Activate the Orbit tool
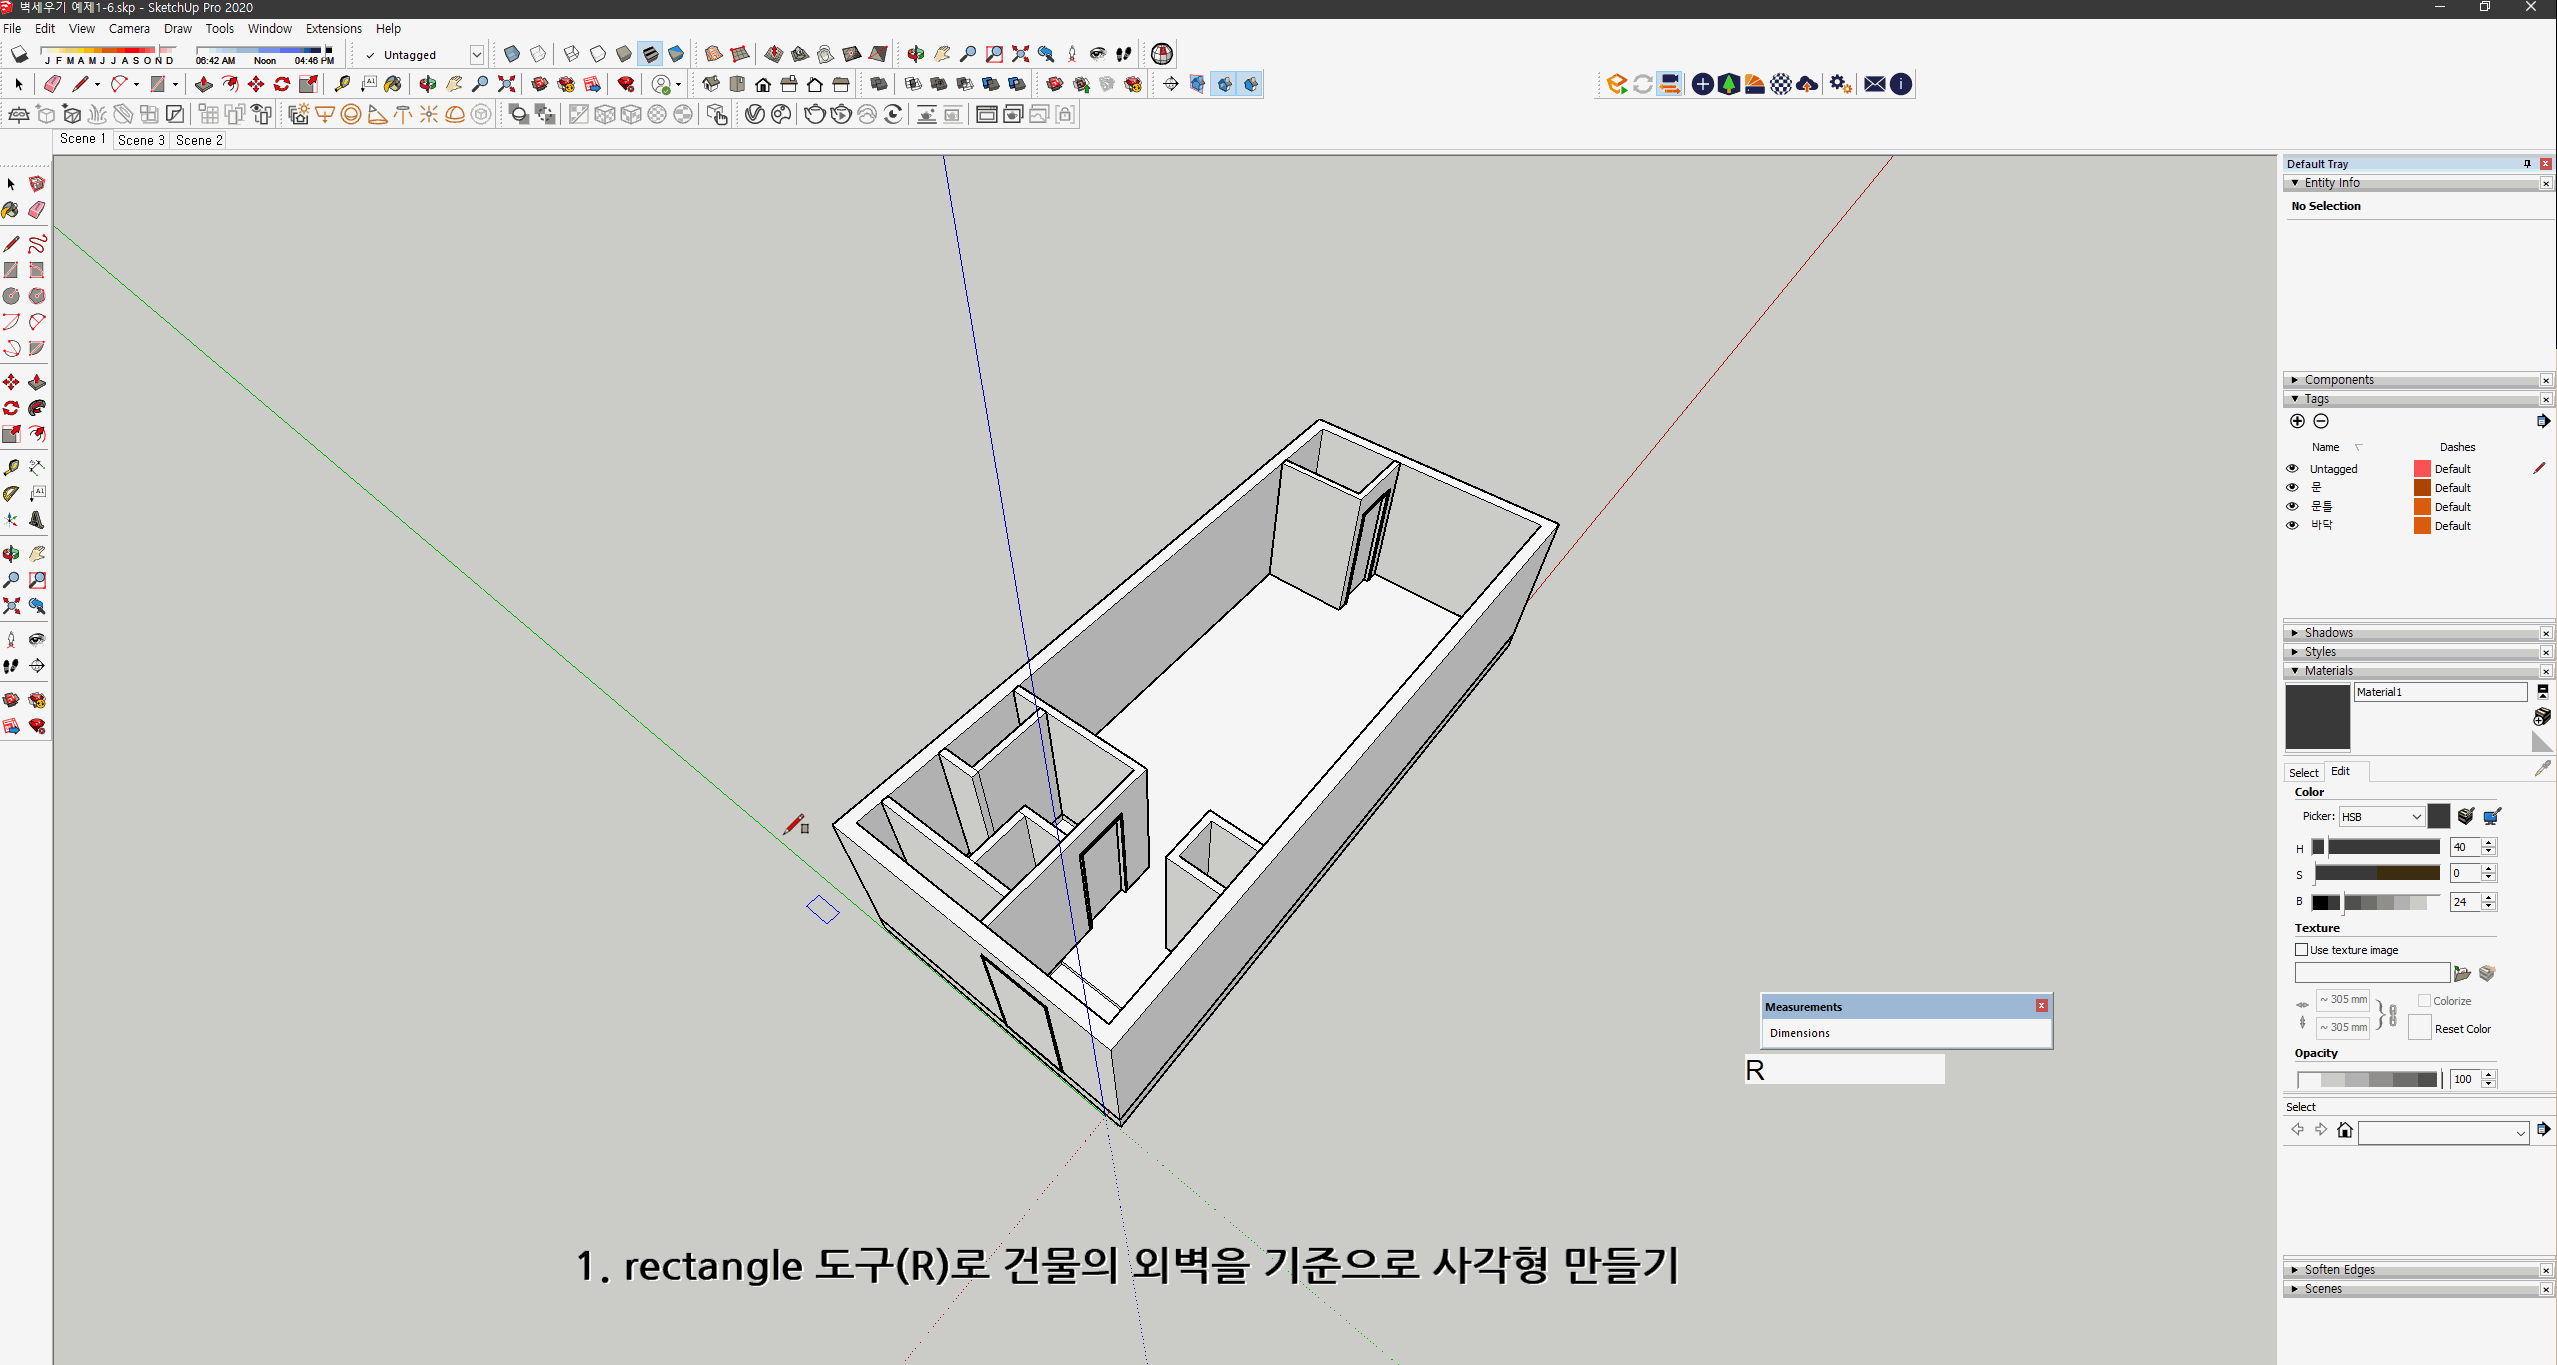 pyautogui.click(x=12, y=554)
